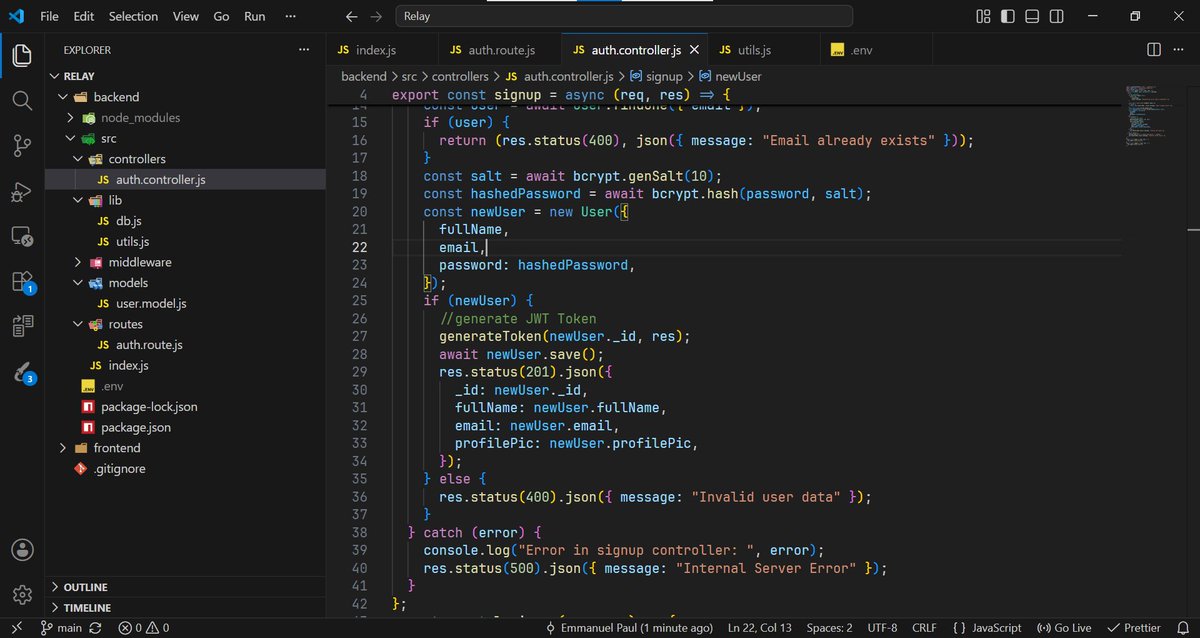Open user.model.js in the explorer

click(151, 303)
